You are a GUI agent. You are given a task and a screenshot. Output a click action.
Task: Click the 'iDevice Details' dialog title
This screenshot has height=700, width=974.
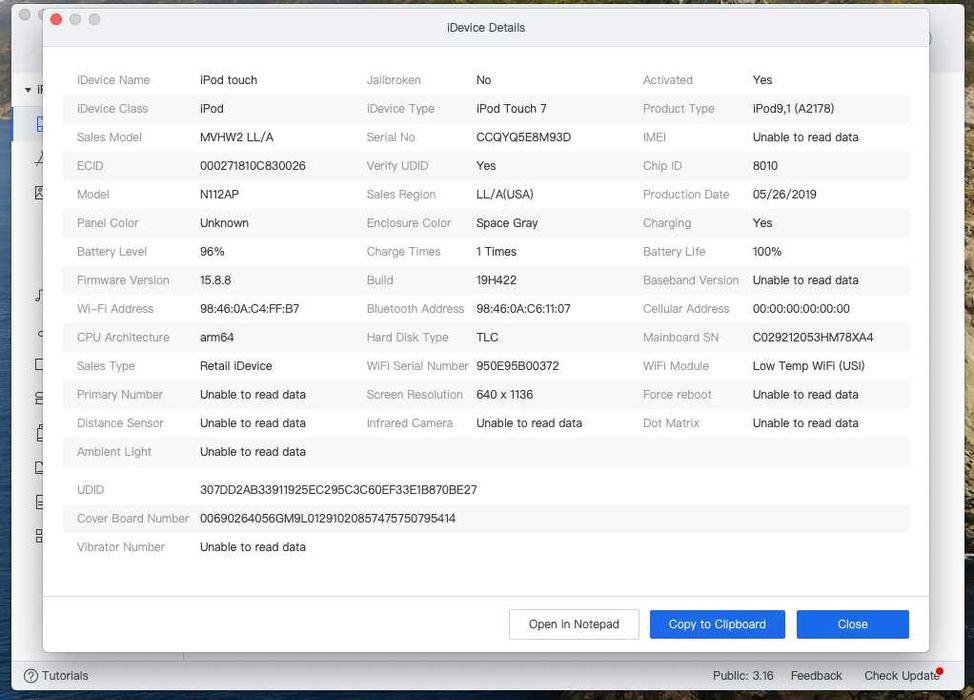pyautogui.click(x=486, y=28)
